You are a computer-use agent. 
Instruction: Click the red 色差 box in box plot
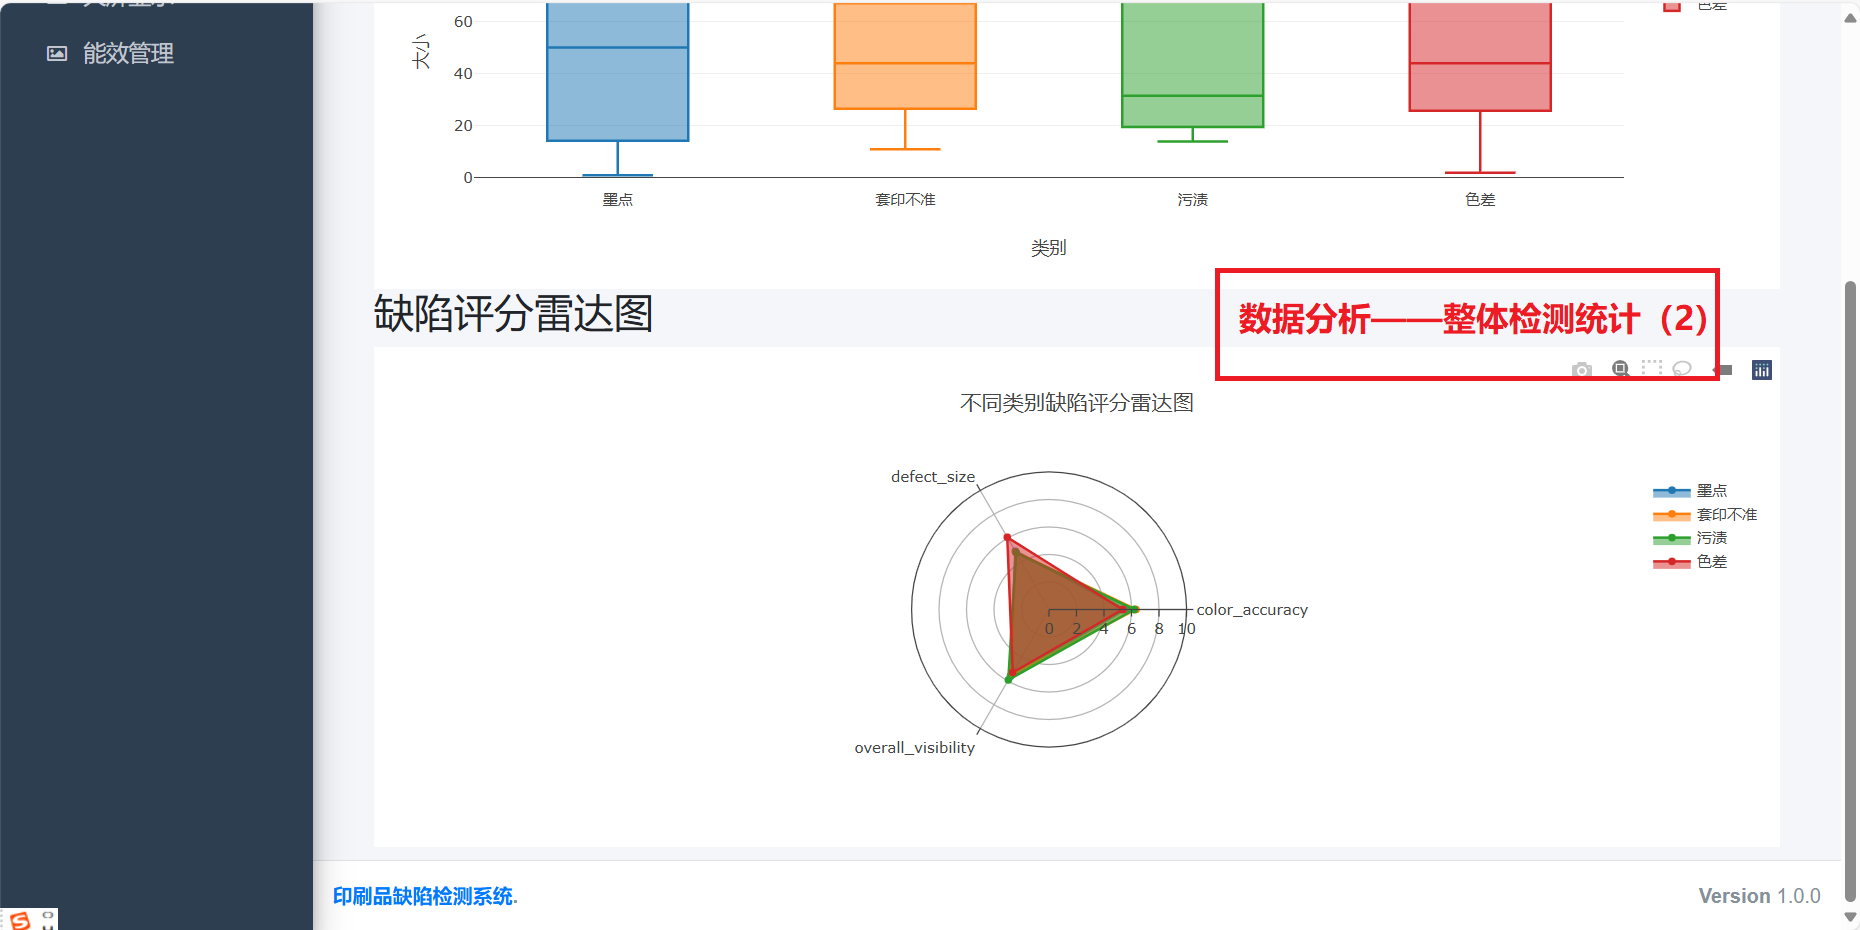tap(1480, 57)
